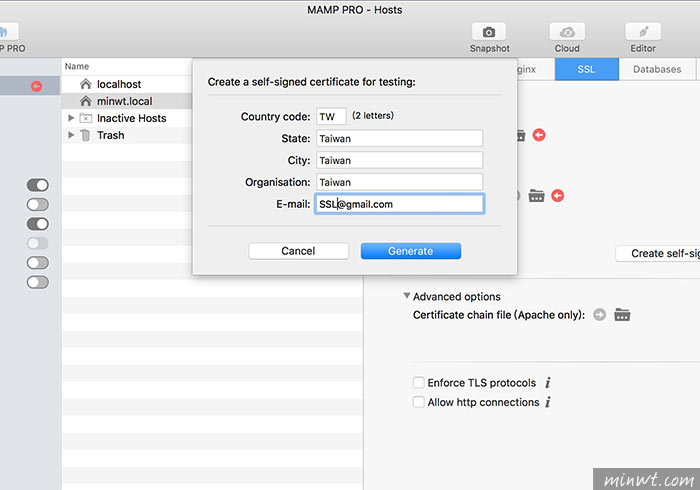
Task: Click the Cancel button
Action: pos(298,251)
